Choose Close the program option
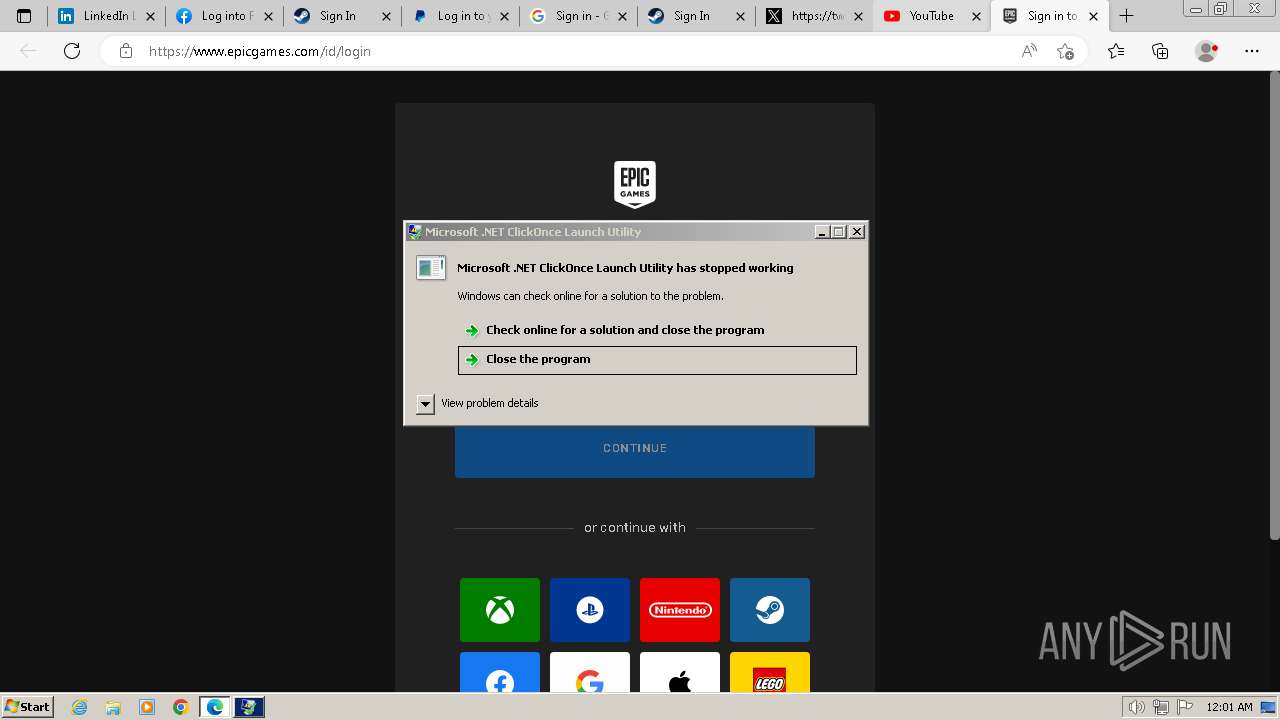1280x720 pixels. (657, 360)
